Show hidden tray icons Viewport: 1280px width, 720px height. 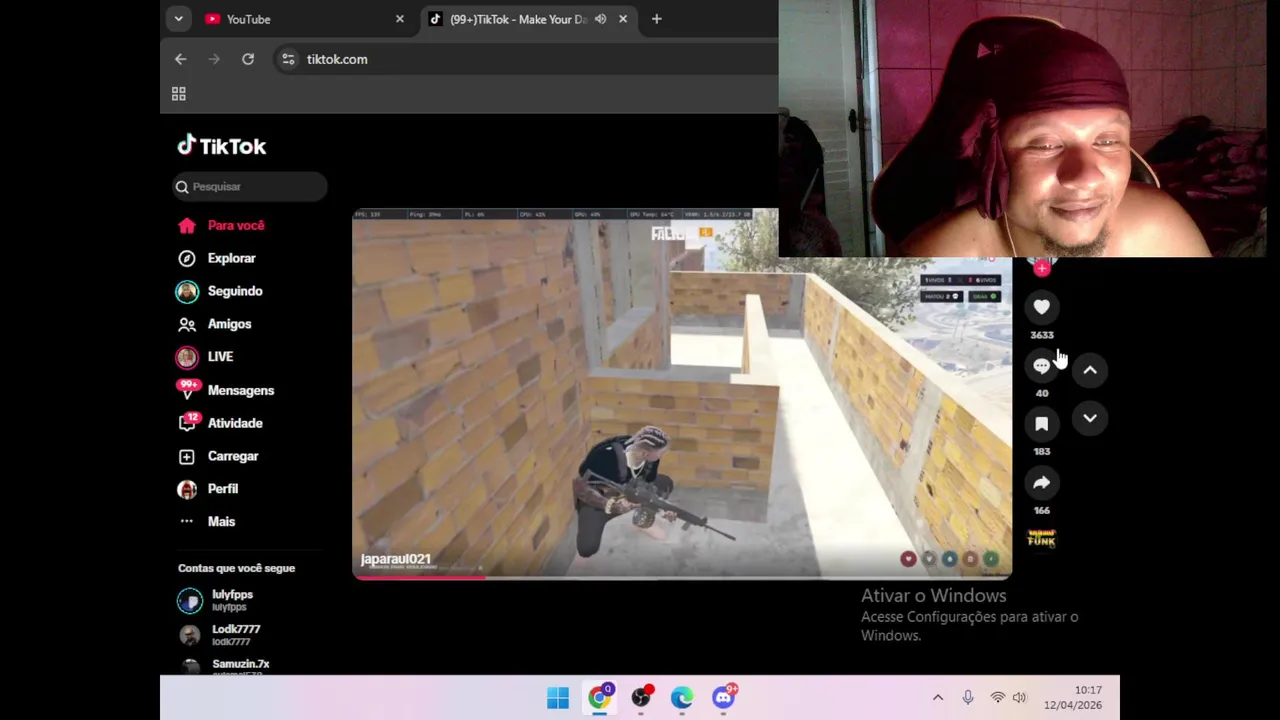(x=938, y=698)
